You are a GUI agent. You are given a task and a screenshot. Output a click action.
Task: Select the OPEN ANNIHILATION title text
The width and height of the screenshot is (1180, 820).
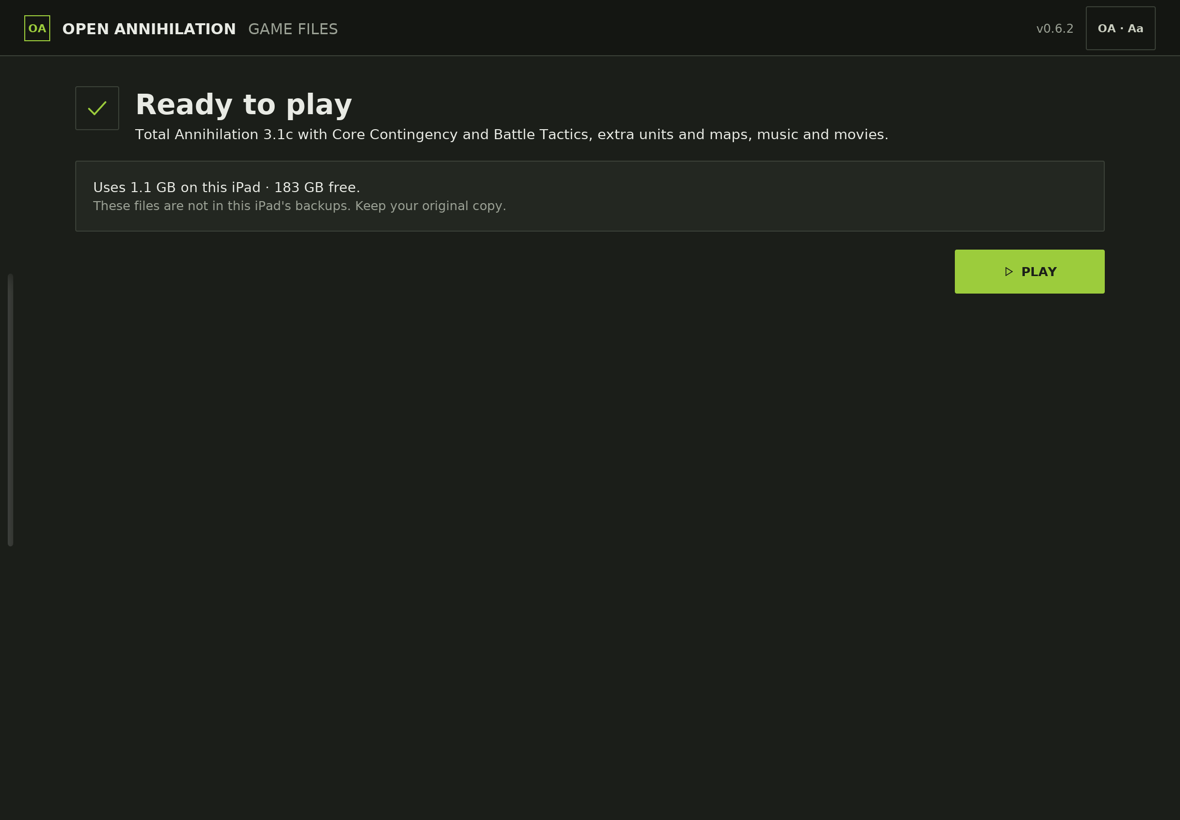click(x=149, y=29)
